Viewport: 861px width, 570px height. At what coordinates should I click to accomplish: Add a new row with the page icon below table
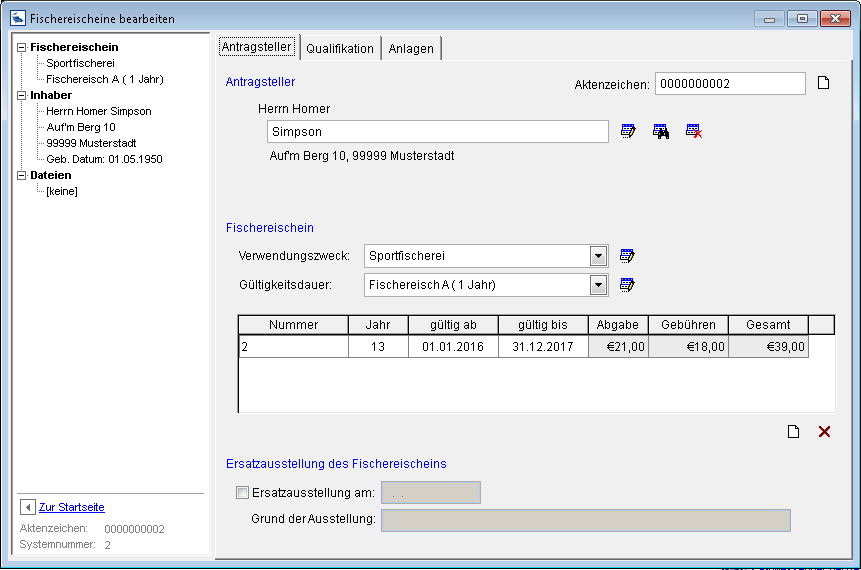coord(793,432)
